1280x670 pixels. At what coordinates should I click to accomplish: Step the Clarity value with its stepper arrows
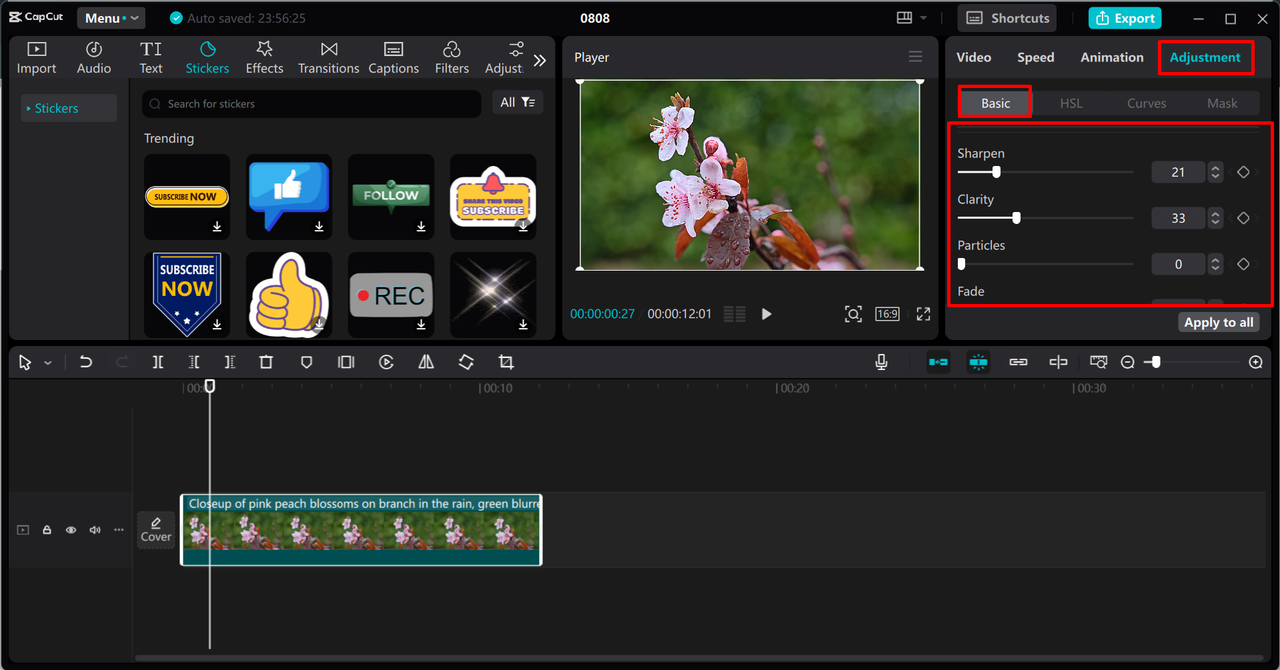pyautogui.click(x=1215, y=218)
